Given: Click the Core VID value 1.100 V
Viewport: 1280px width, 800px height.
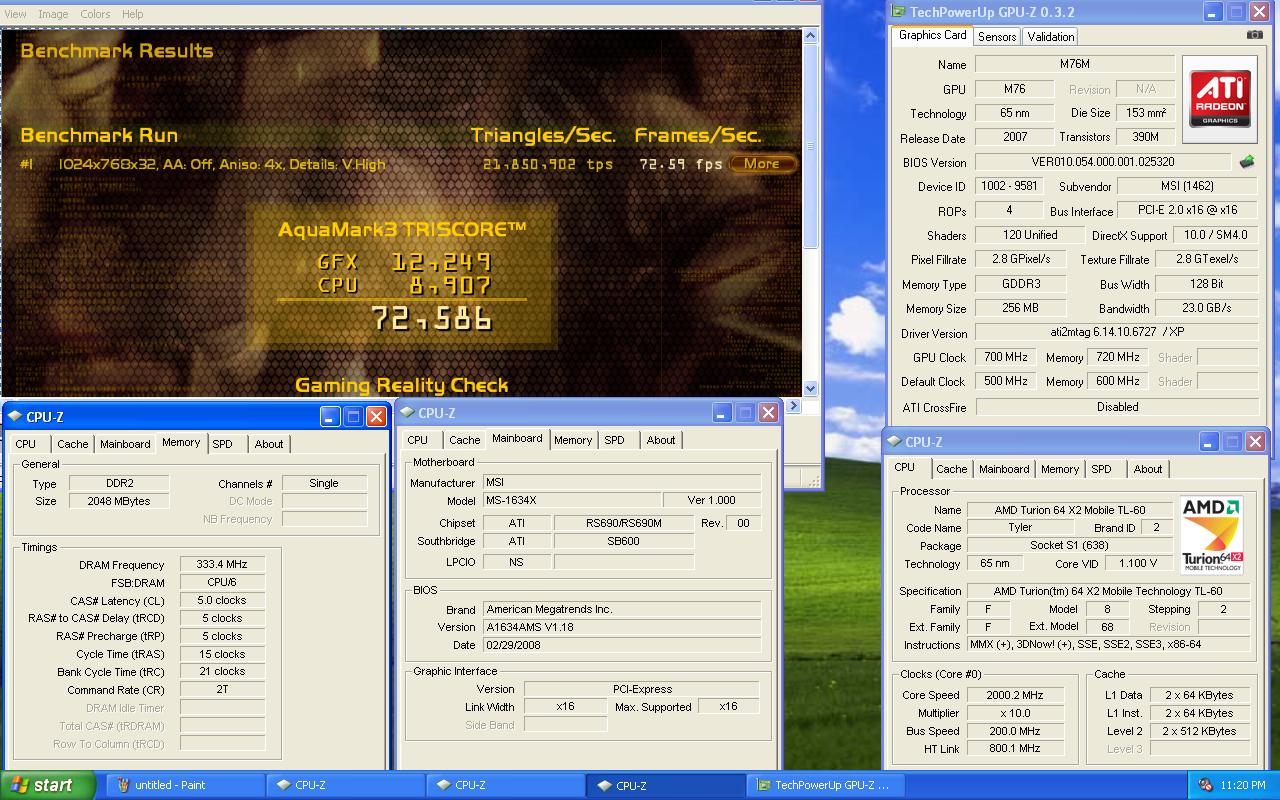Looking at the screenshot, I should 1138,564.
